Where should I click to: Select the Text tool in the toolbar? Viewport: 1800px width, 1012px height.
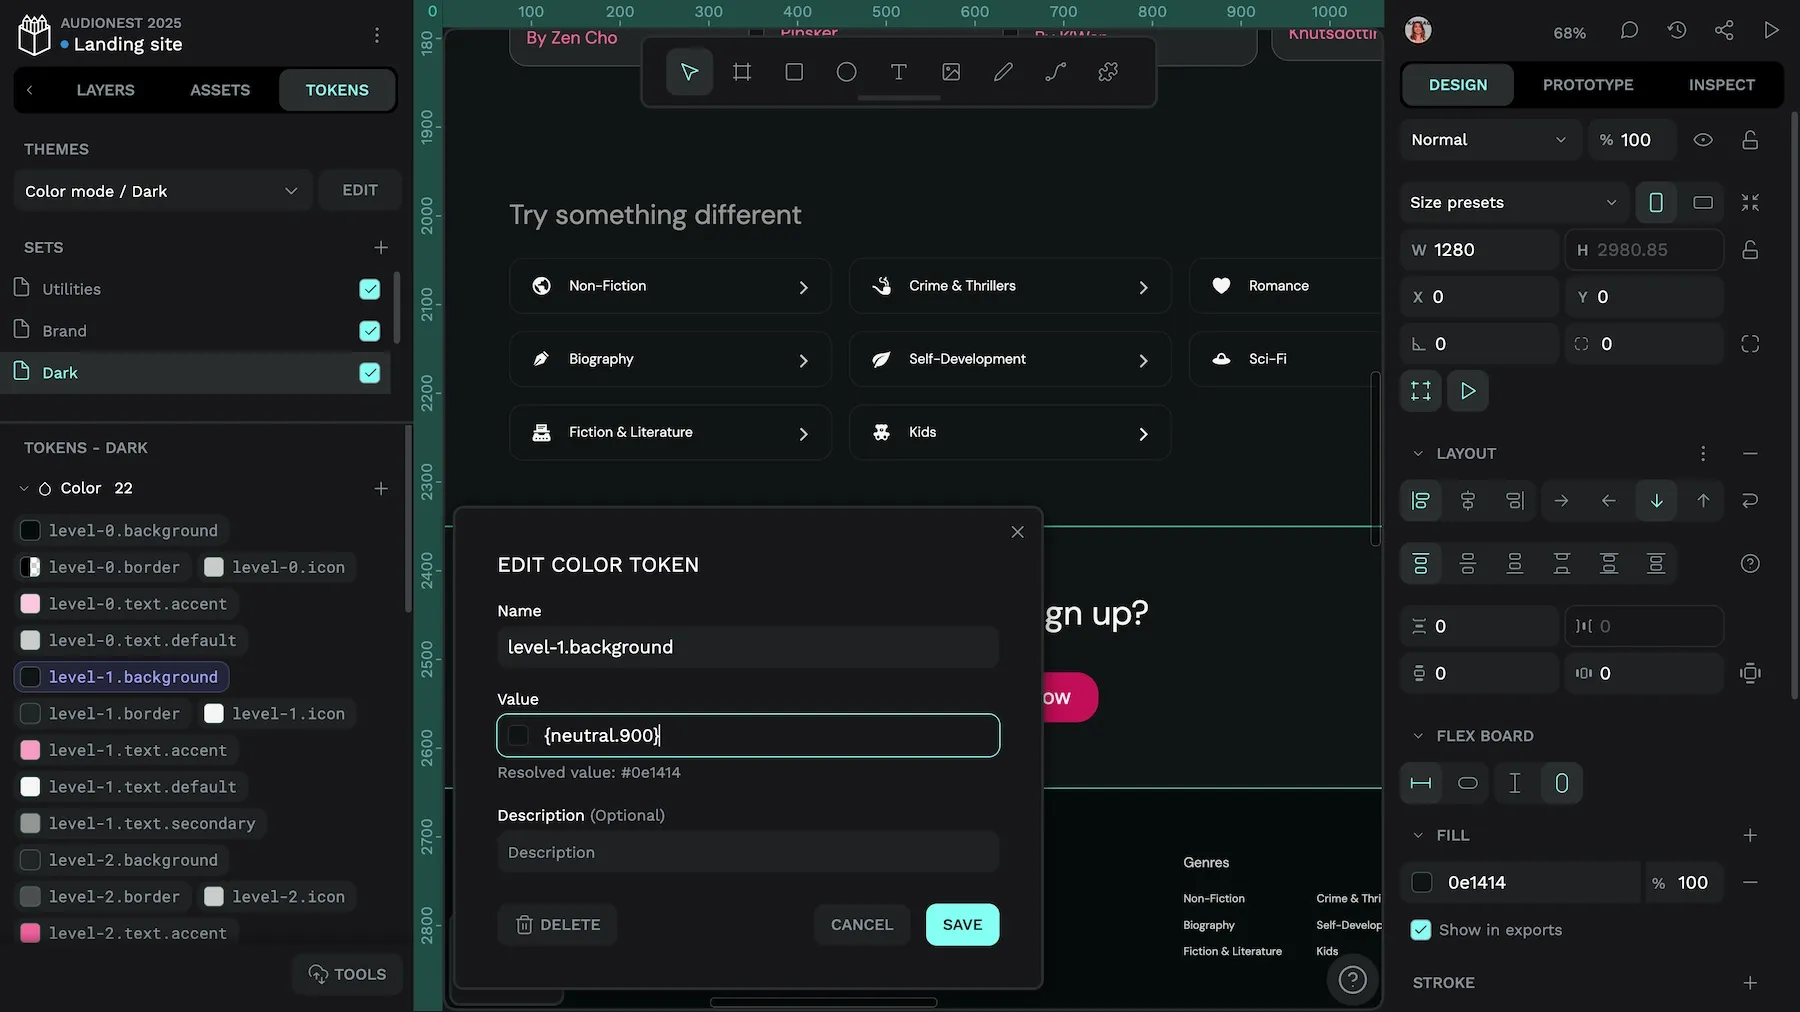(x=898, y=72)
